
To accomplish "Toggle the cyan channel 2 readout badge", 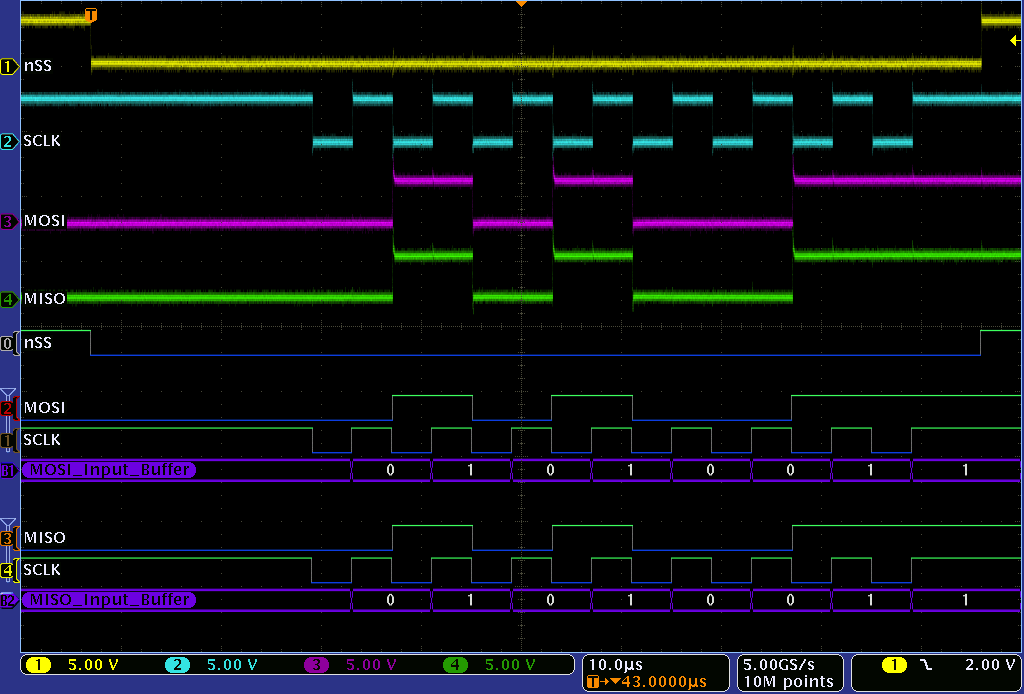I will tap(178, 665).
